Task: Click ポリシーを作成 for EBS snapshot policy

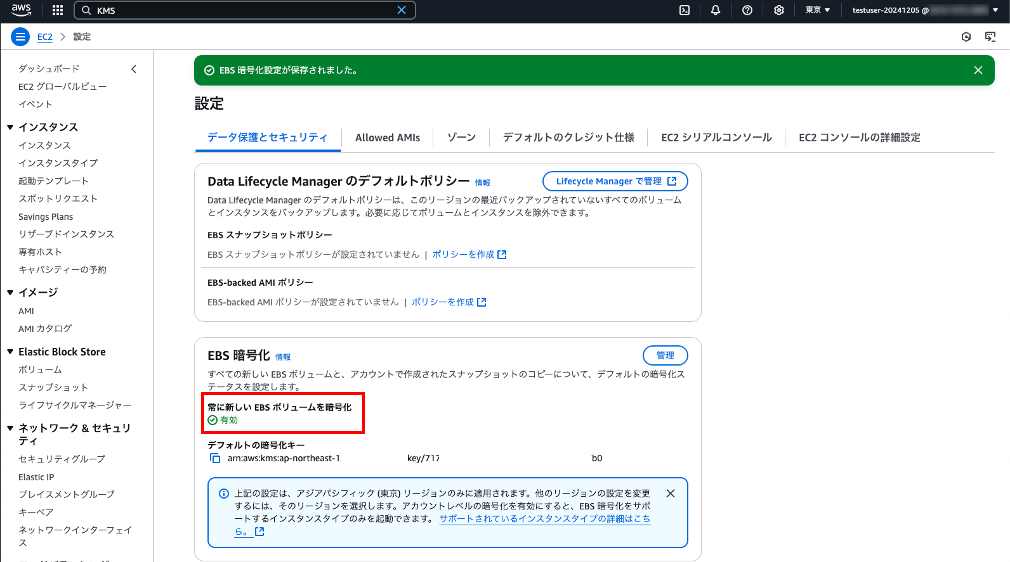Action: pyautogui.click(x=469, y=255)
